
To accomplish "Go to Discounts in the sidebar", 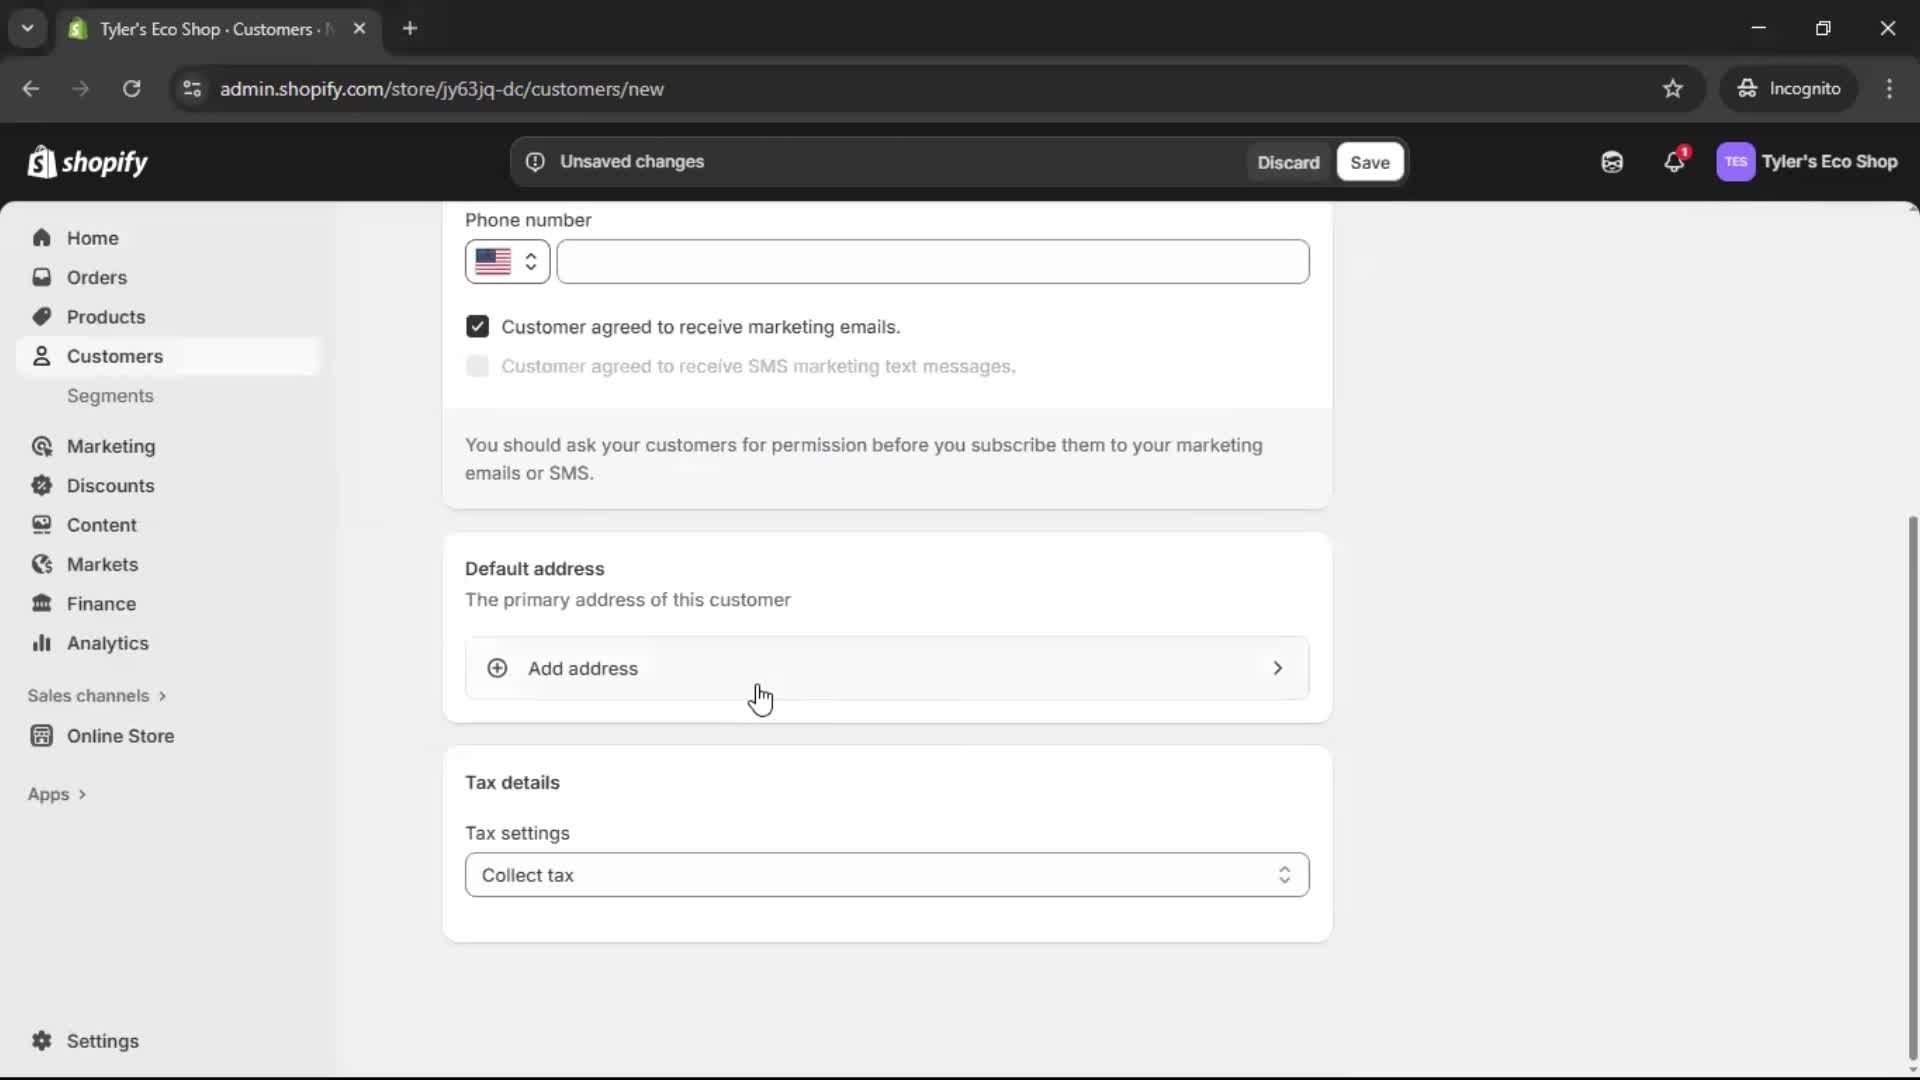I will (x=110, y=485).
